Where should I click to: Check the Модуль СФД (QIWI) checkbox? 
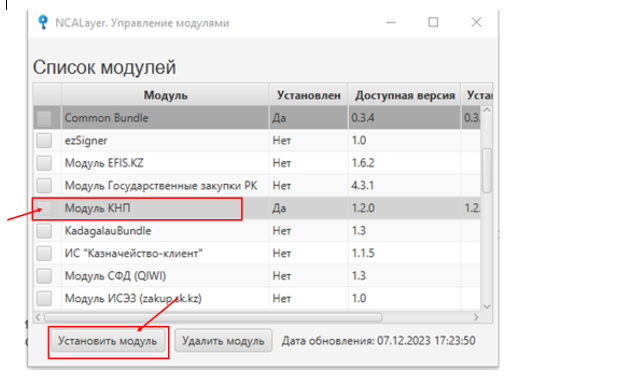click(44, 276)
